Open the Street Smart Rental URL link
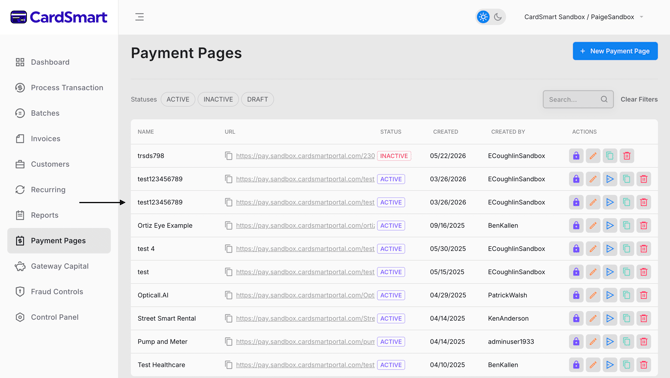The width and height of the screenshot is (670, 378). (305, 318)
